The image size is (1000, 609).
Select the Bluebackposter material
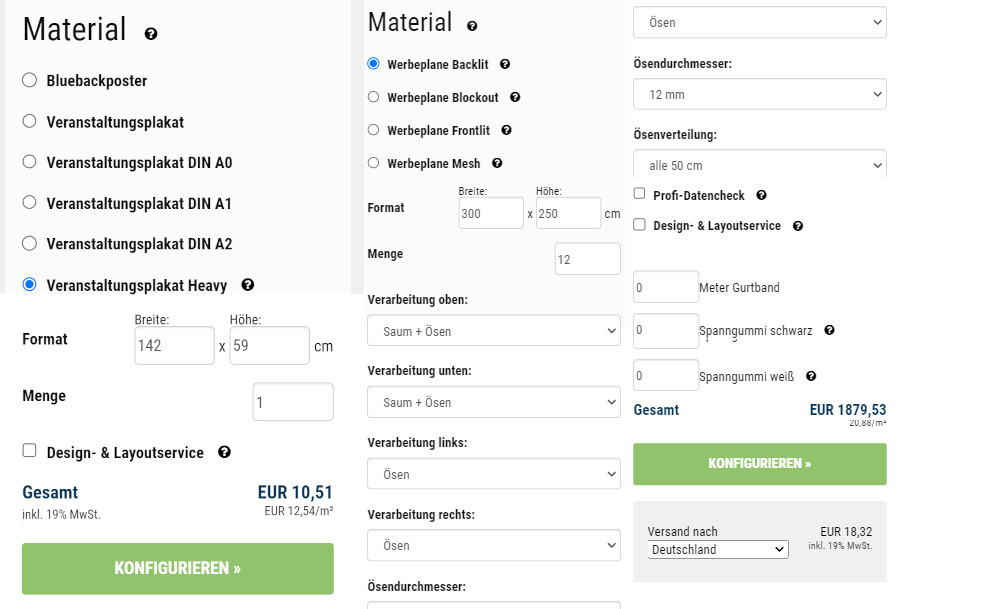click(29, 80)
